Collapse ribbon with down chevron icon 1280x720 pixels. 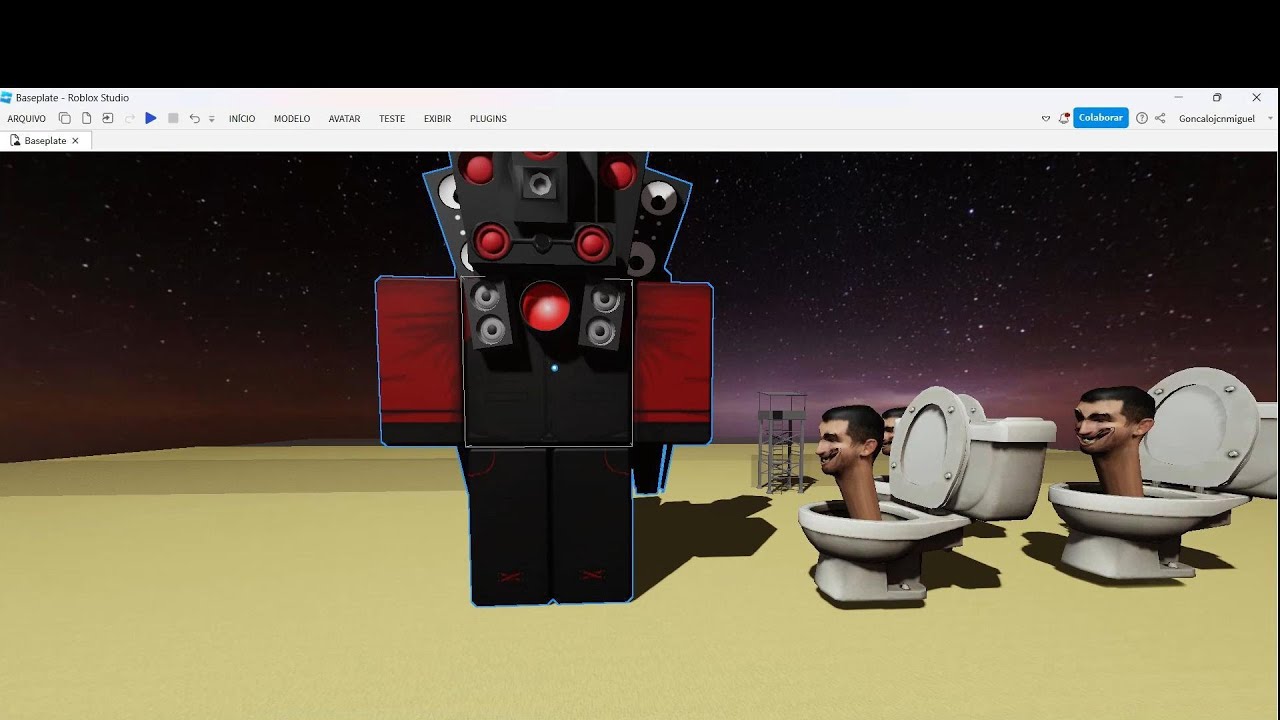pos(1046,118)
